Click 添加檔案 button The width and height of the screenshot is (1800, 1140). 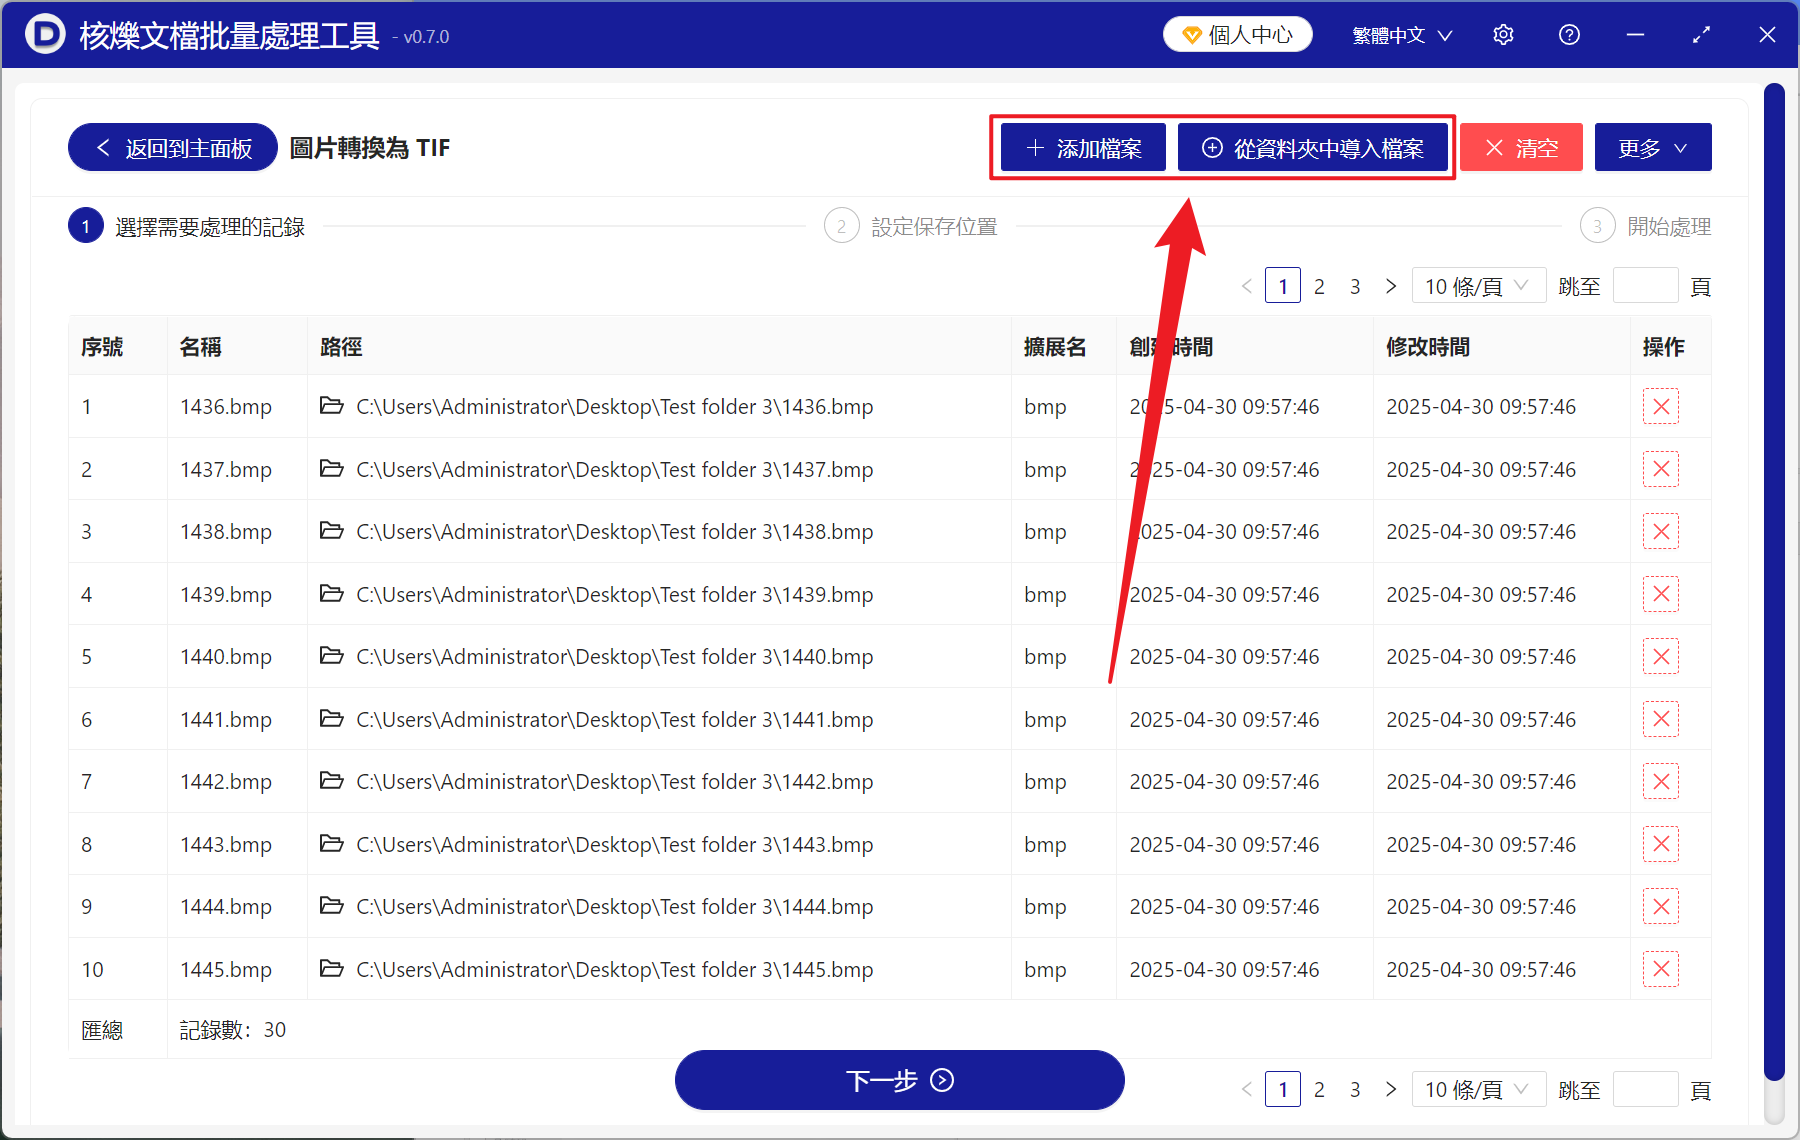click(x=1084, y=148)
